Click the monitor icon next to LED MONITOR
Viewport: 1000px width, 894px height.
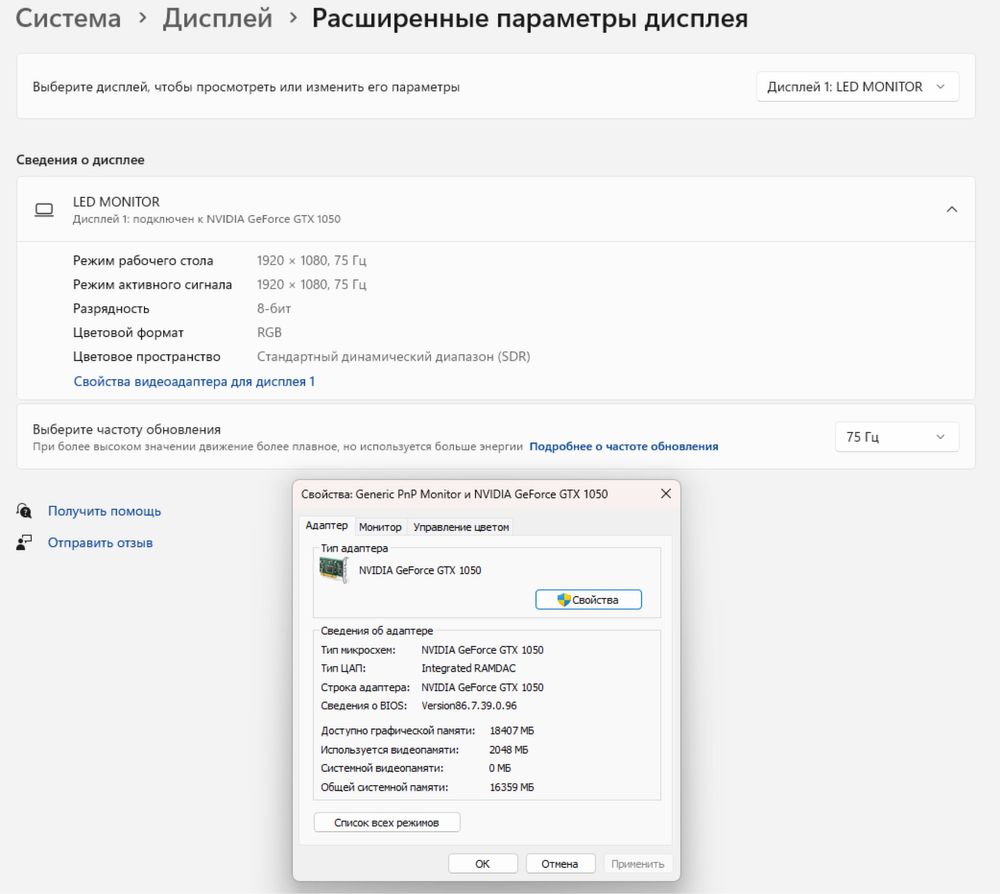44,210
